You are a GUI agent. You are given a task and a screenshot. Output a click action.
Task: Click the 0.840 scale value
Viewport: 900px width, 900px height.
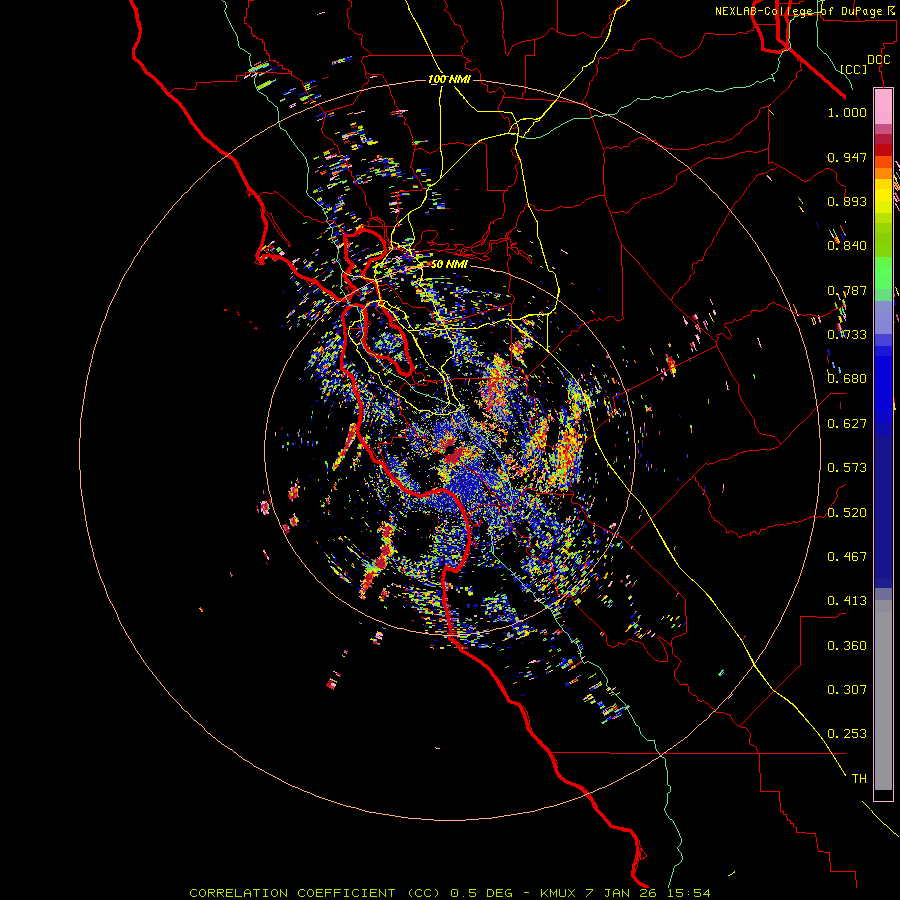[x=847, y=246]
